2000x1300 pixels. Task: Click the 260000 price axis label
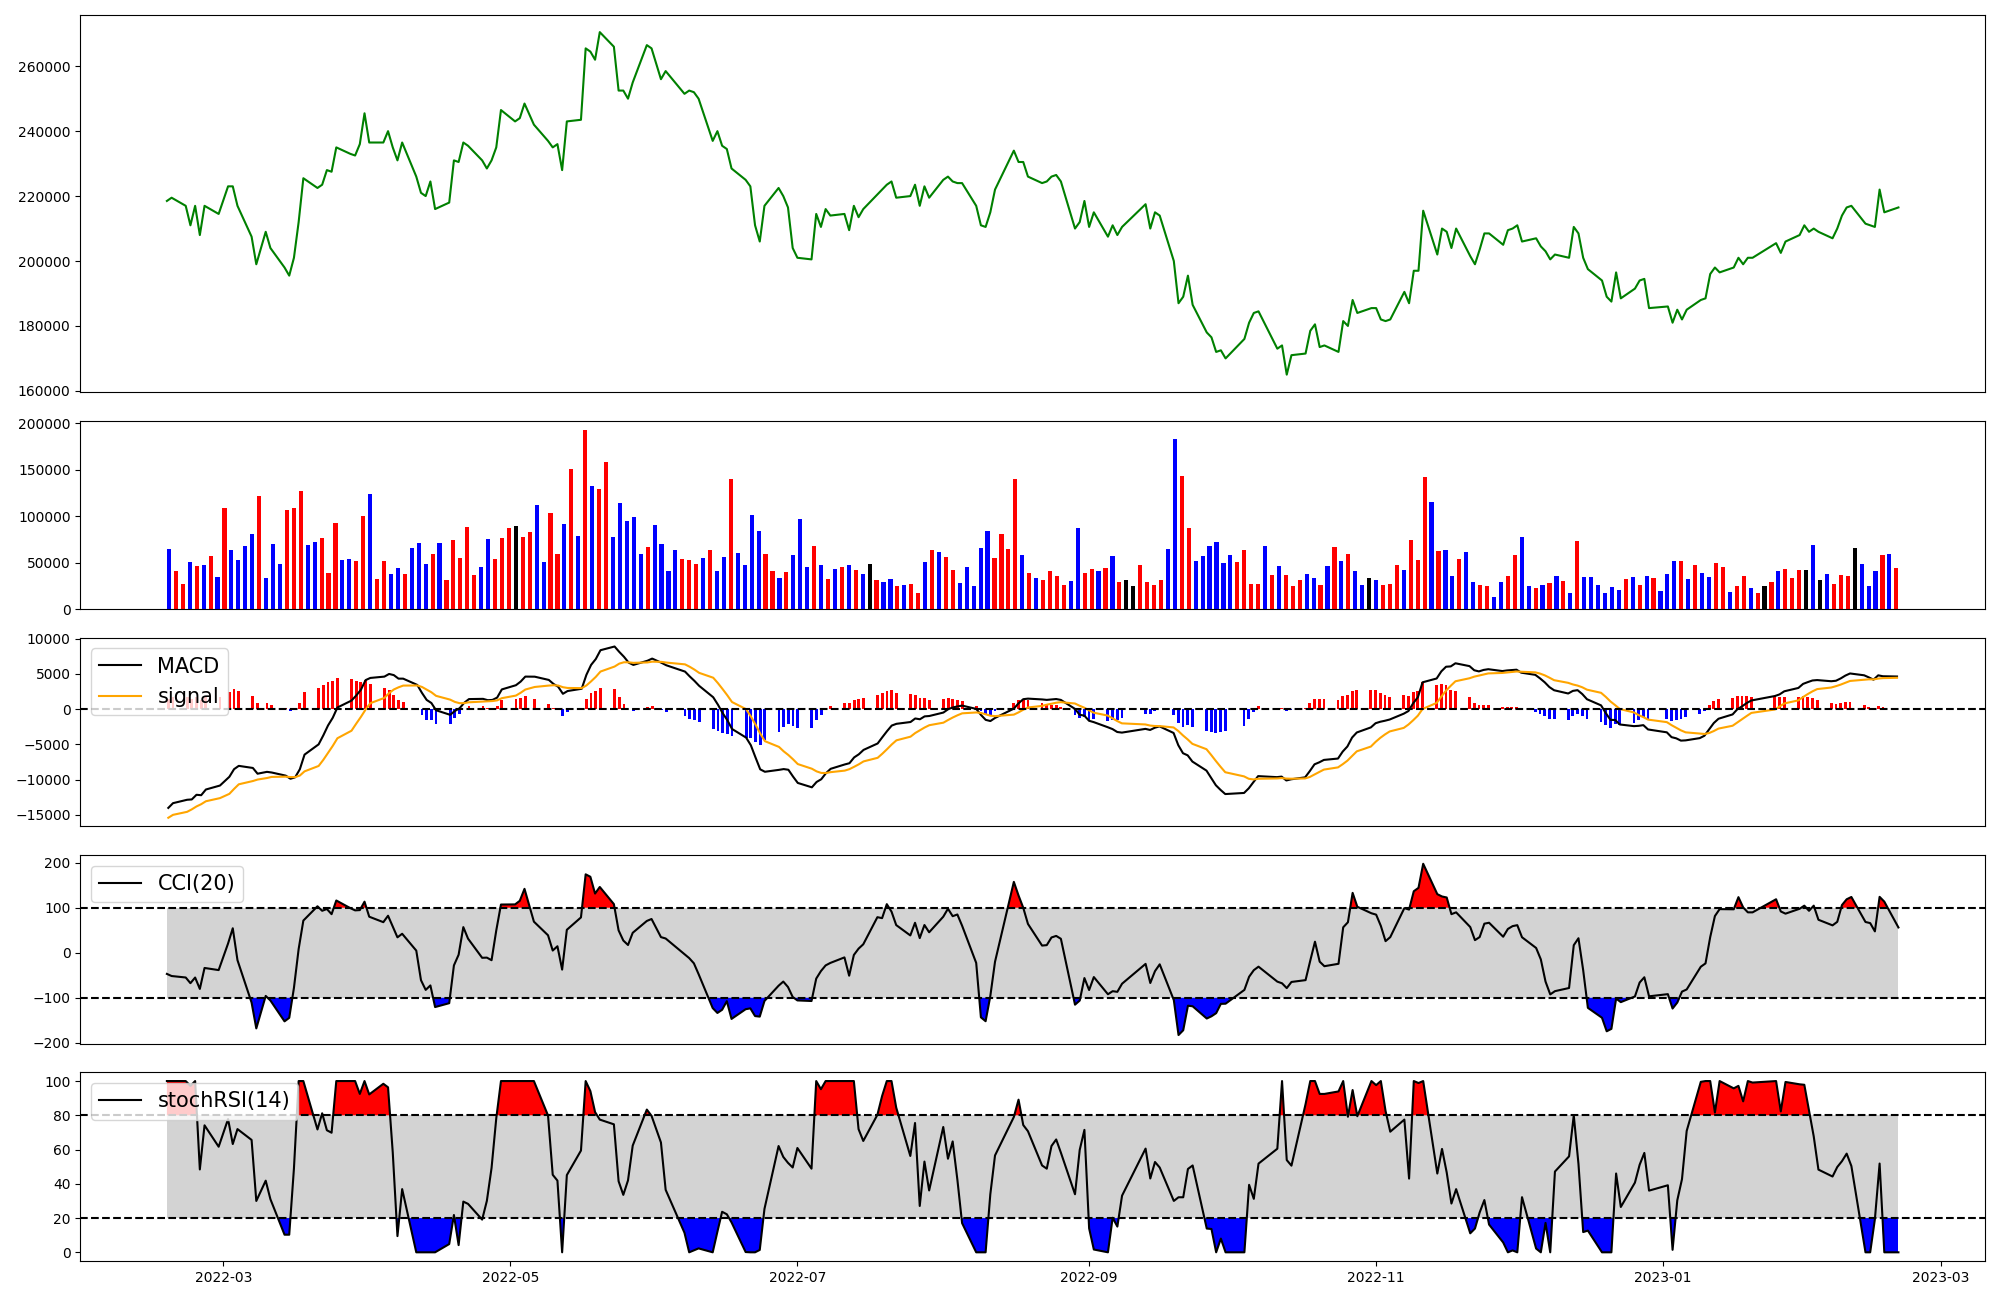click(44, 67)
